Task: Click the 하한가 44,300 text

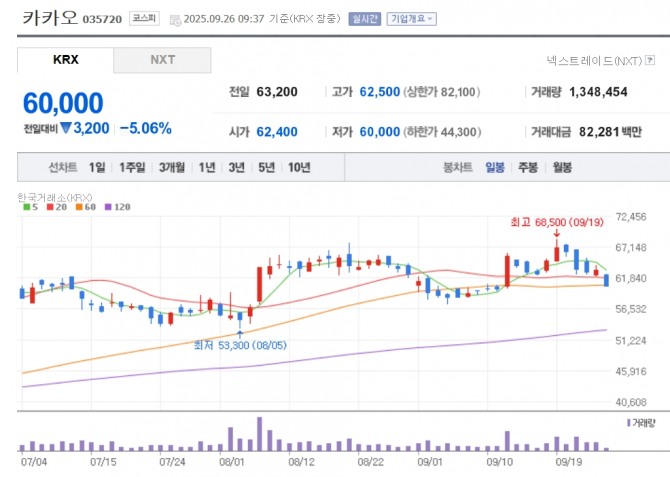Action: point(442,132)
